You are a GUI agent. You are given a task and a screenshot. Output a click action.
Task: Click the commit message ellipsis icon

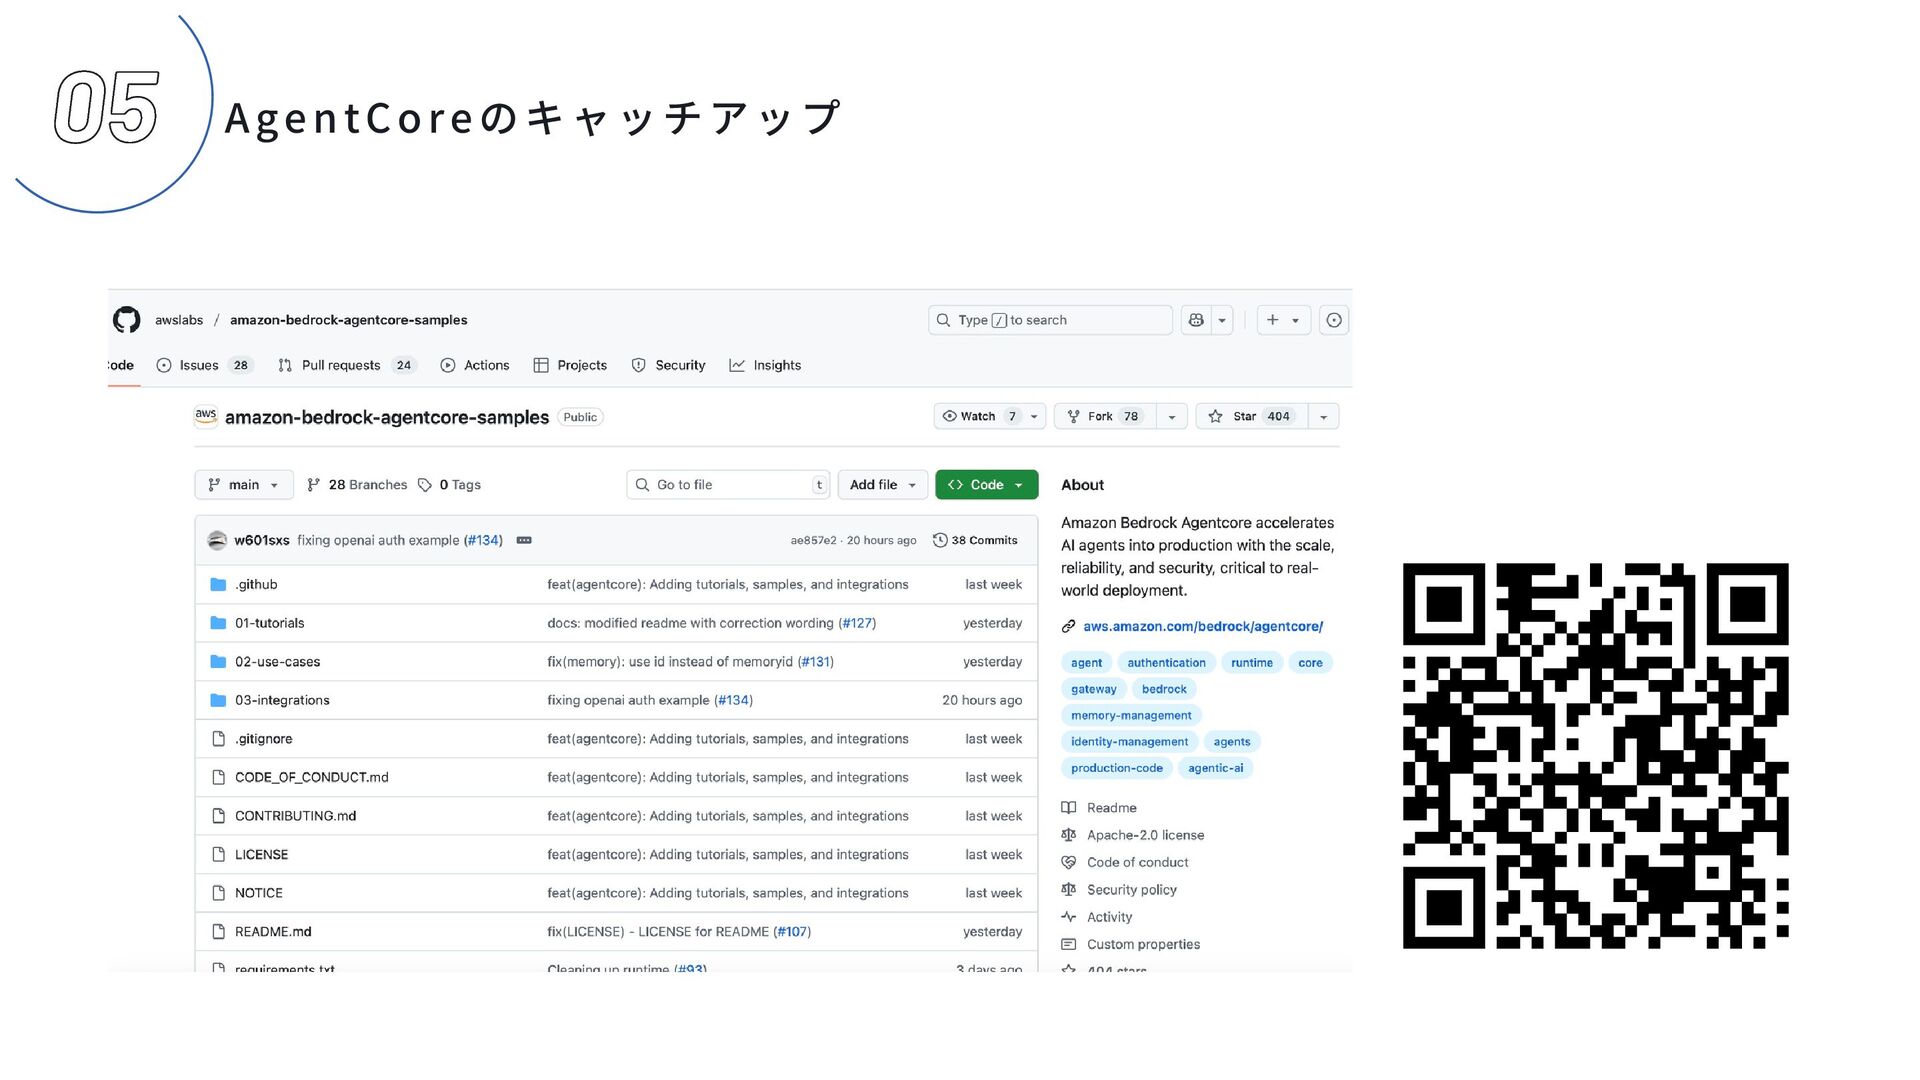point(524,540)
